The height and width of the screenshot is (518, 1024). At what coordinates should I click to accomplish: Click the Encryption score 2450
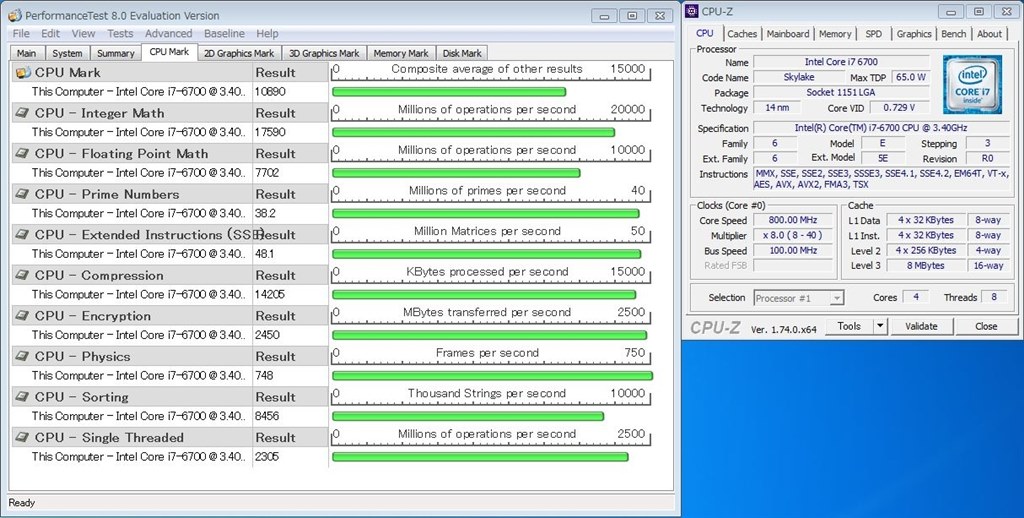click(267, 335)
